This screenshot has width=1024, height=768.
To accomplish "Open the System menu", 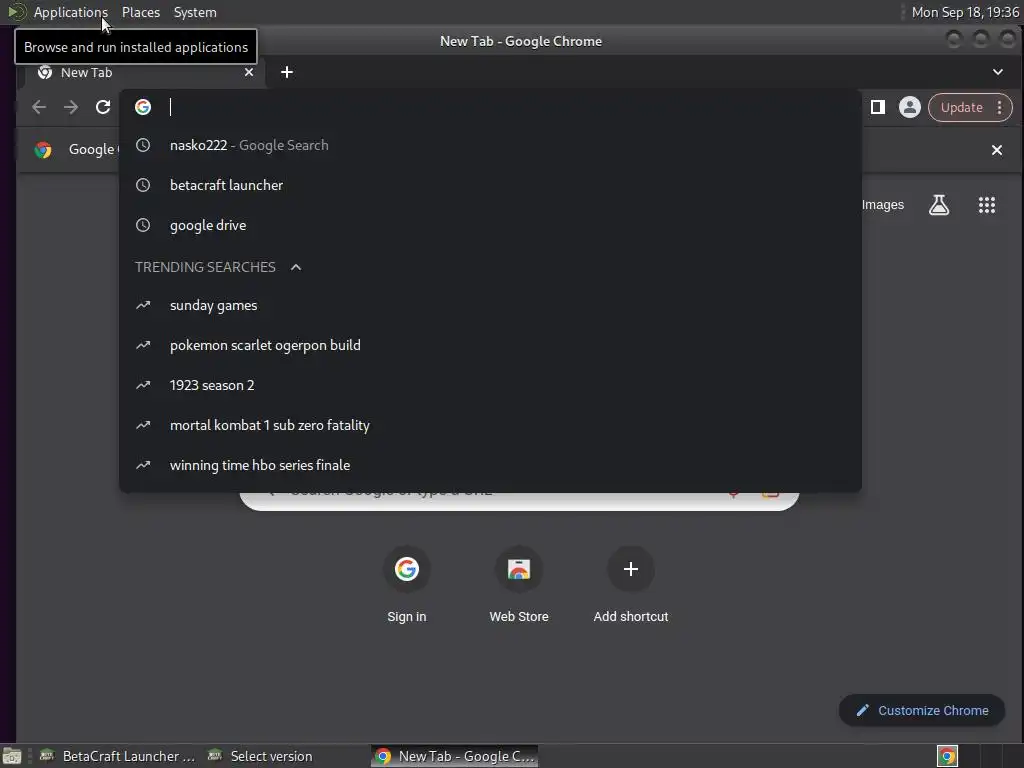I will click(x=195, y=12).
